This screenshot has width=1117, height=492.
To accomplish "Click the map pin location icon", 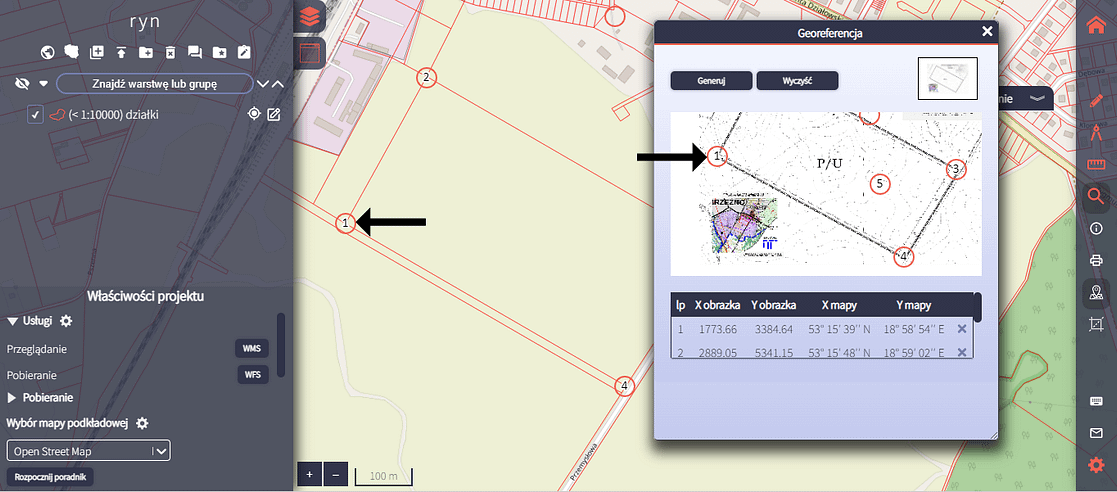I will [x=1096, y=293].
